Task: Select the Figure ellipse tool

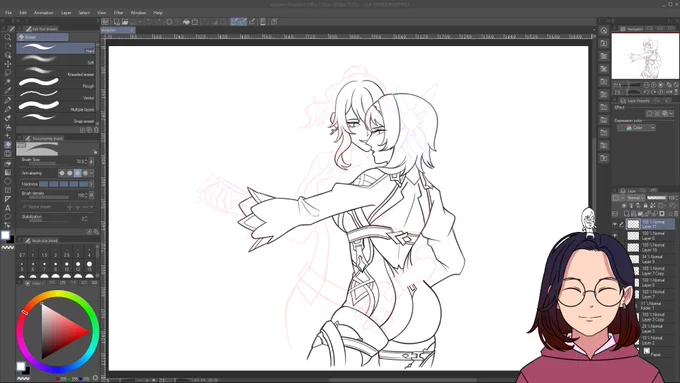Action: 7,181
